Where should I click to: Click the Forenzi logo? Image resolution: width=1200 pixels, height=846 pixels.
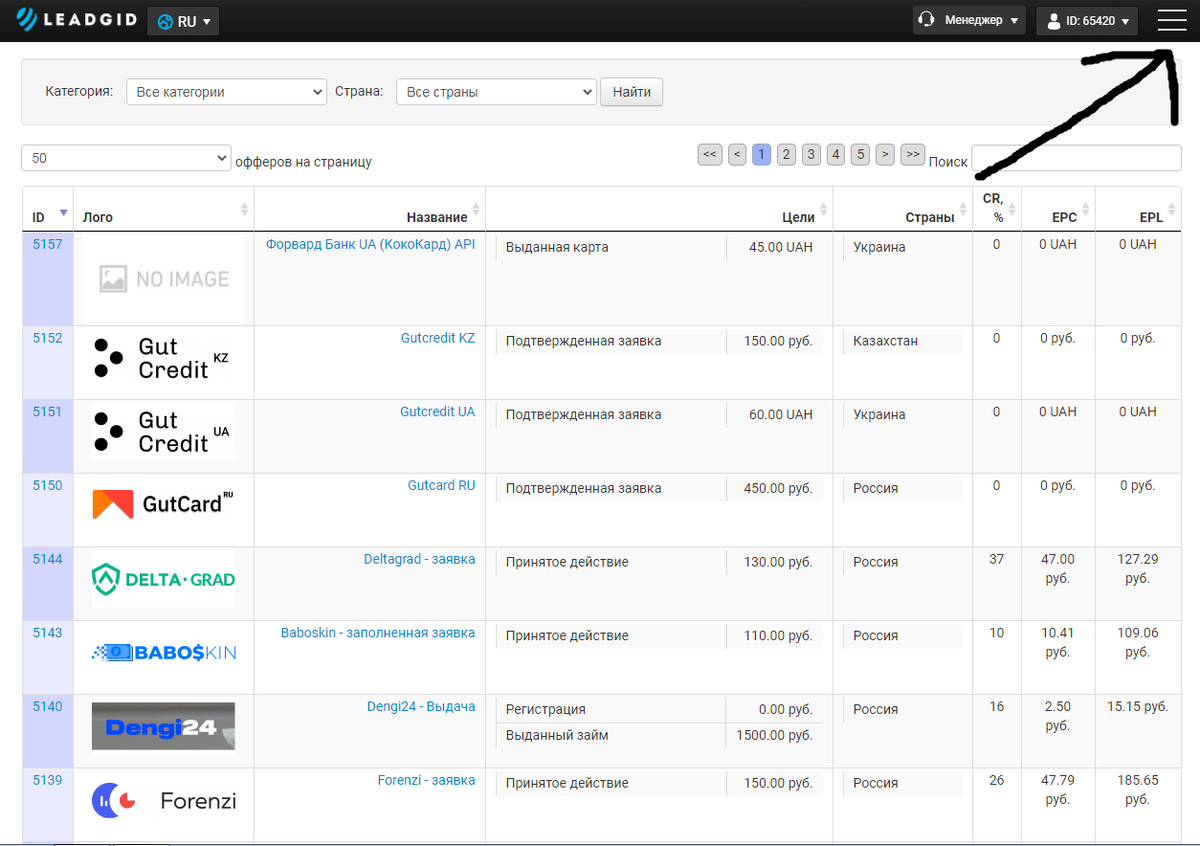click(164, 800)
